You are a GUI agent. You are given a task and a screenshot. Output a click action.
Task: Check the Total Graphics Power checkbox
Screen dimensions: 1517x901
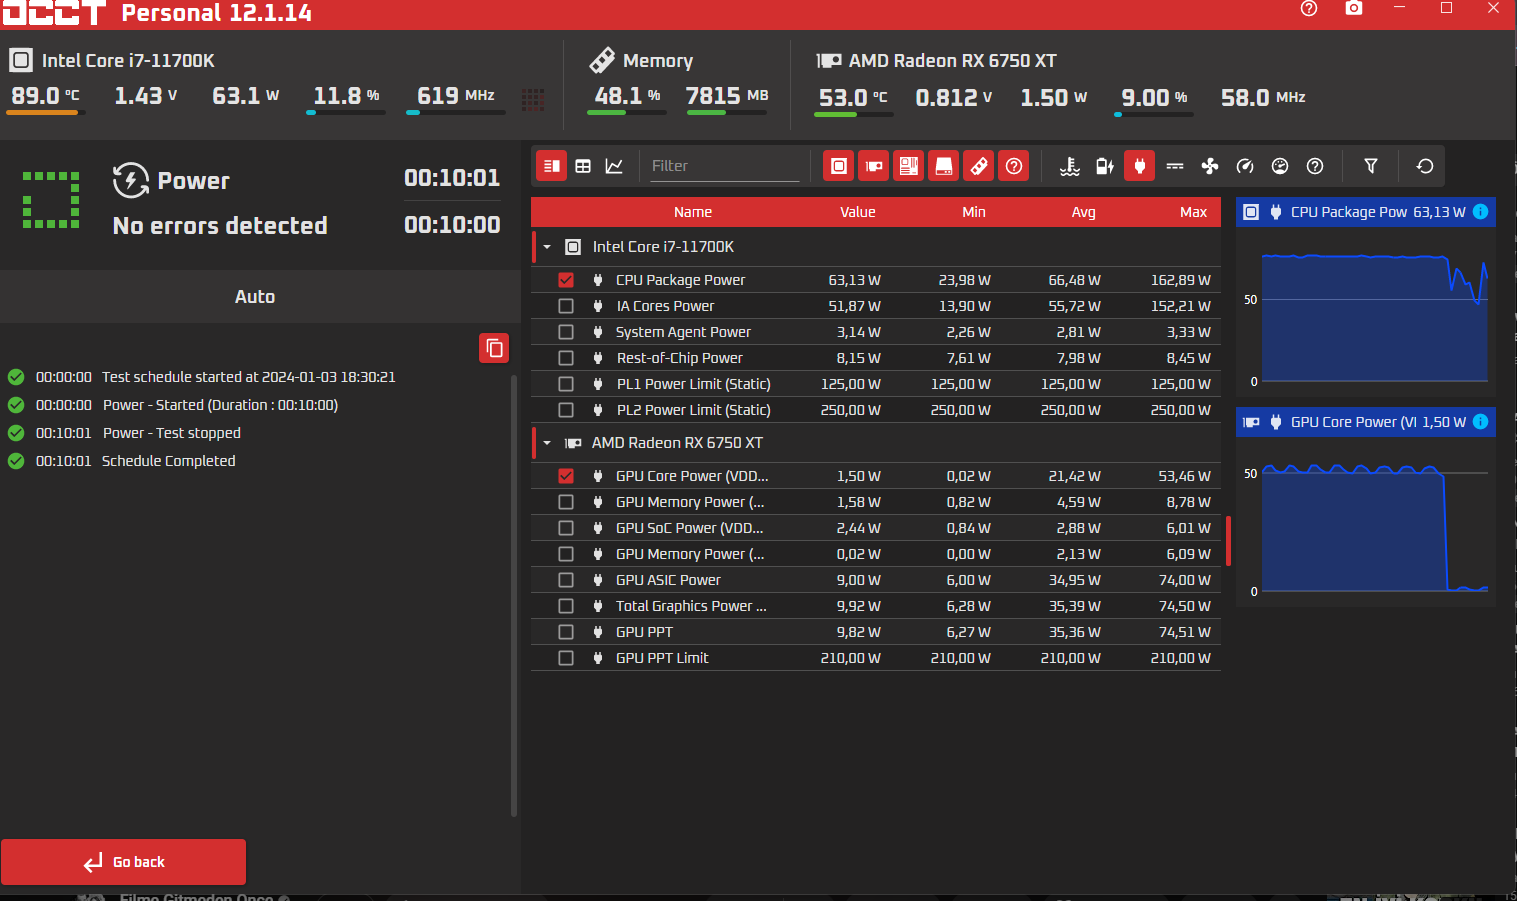click(x=566, y=606)
